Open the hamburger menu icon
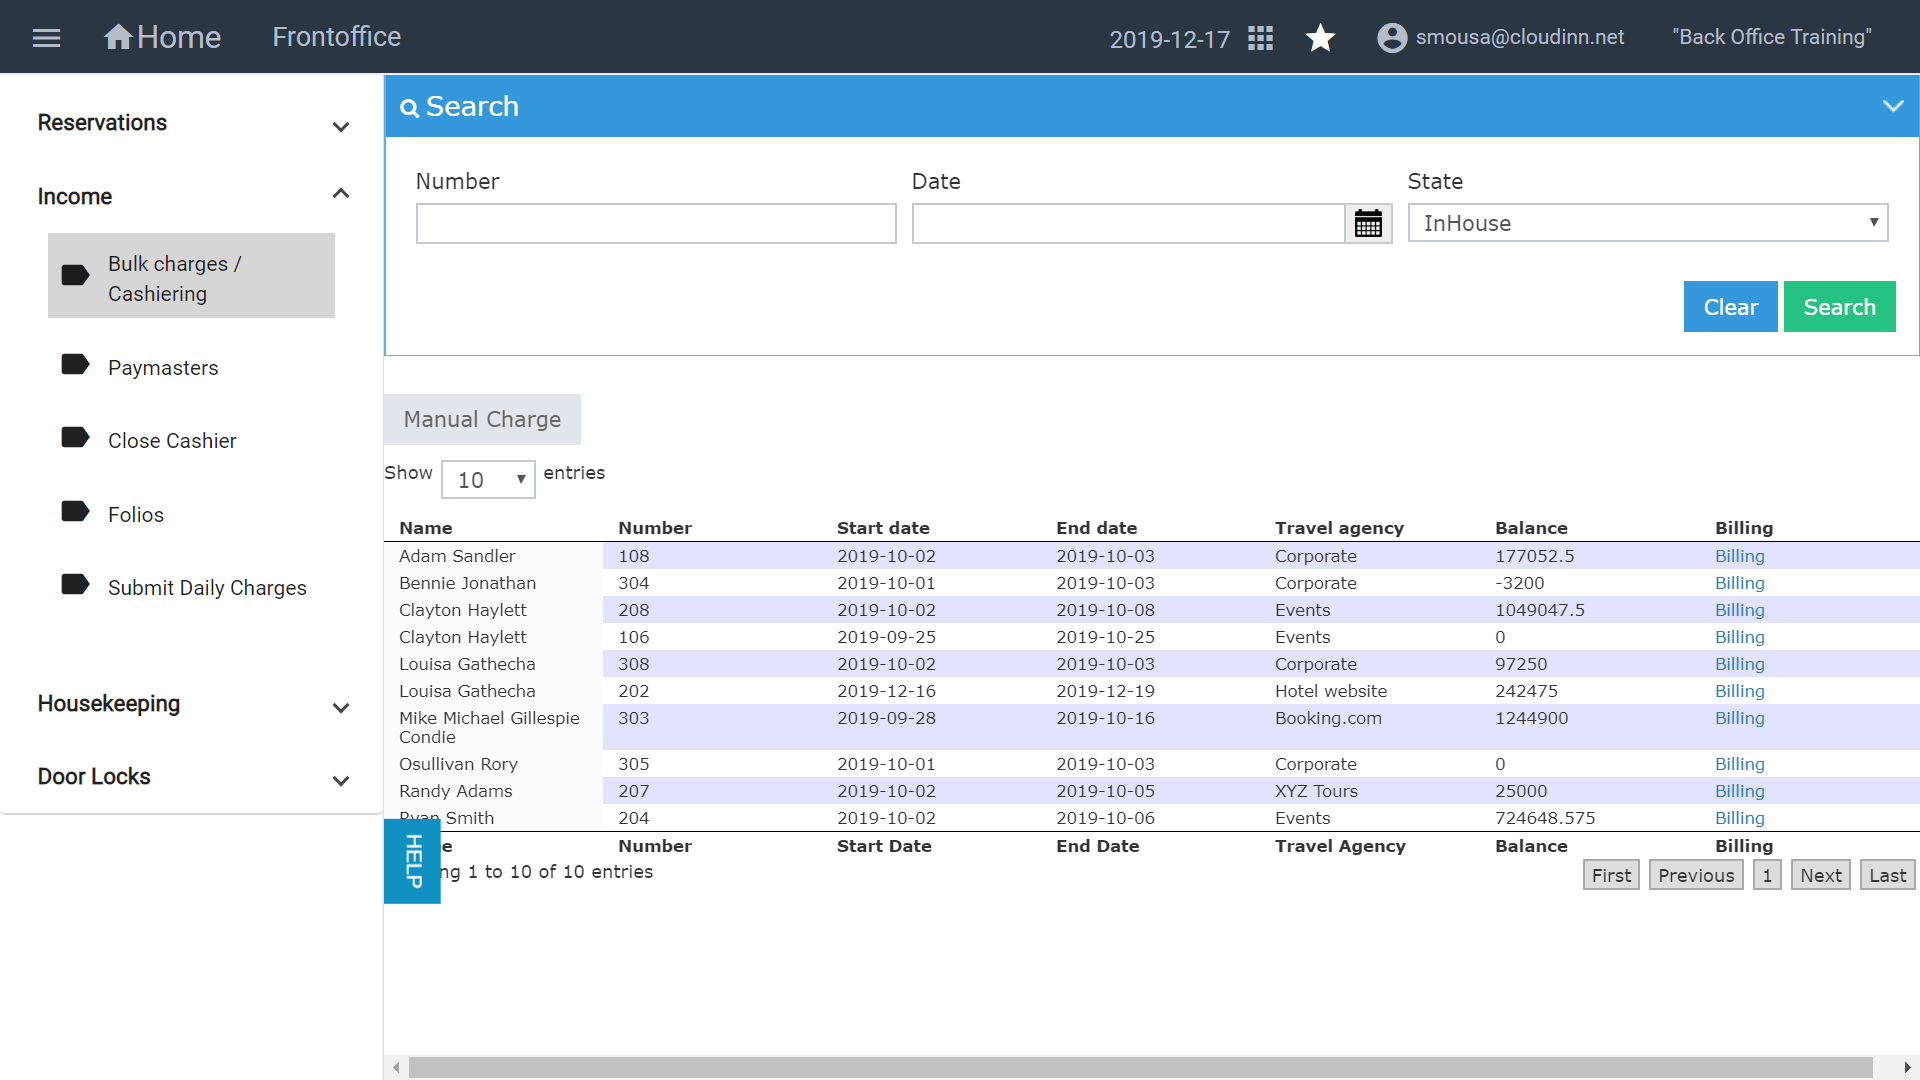The height and width of the screenshot is (1080, 1920). (46, 38)
